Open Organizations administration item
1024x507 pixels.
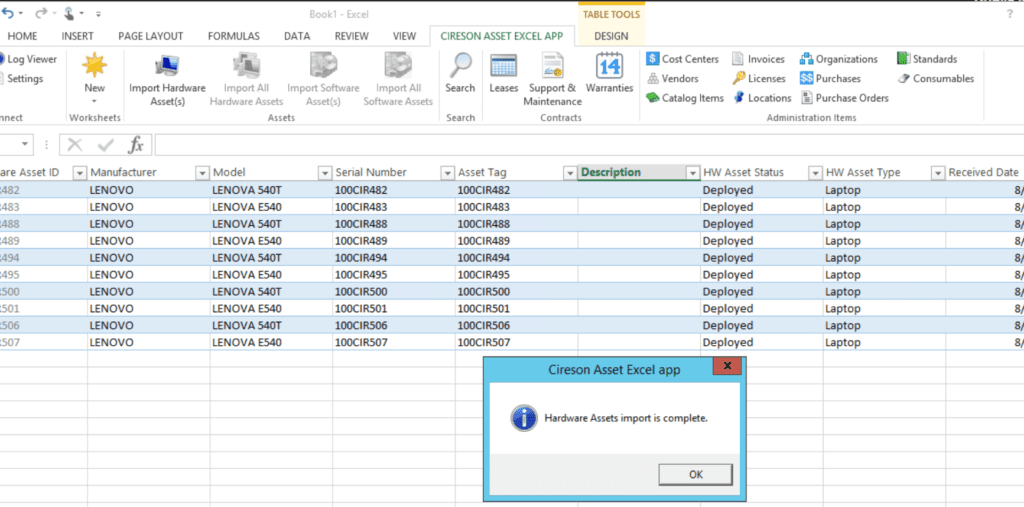[x=839, y=59]
